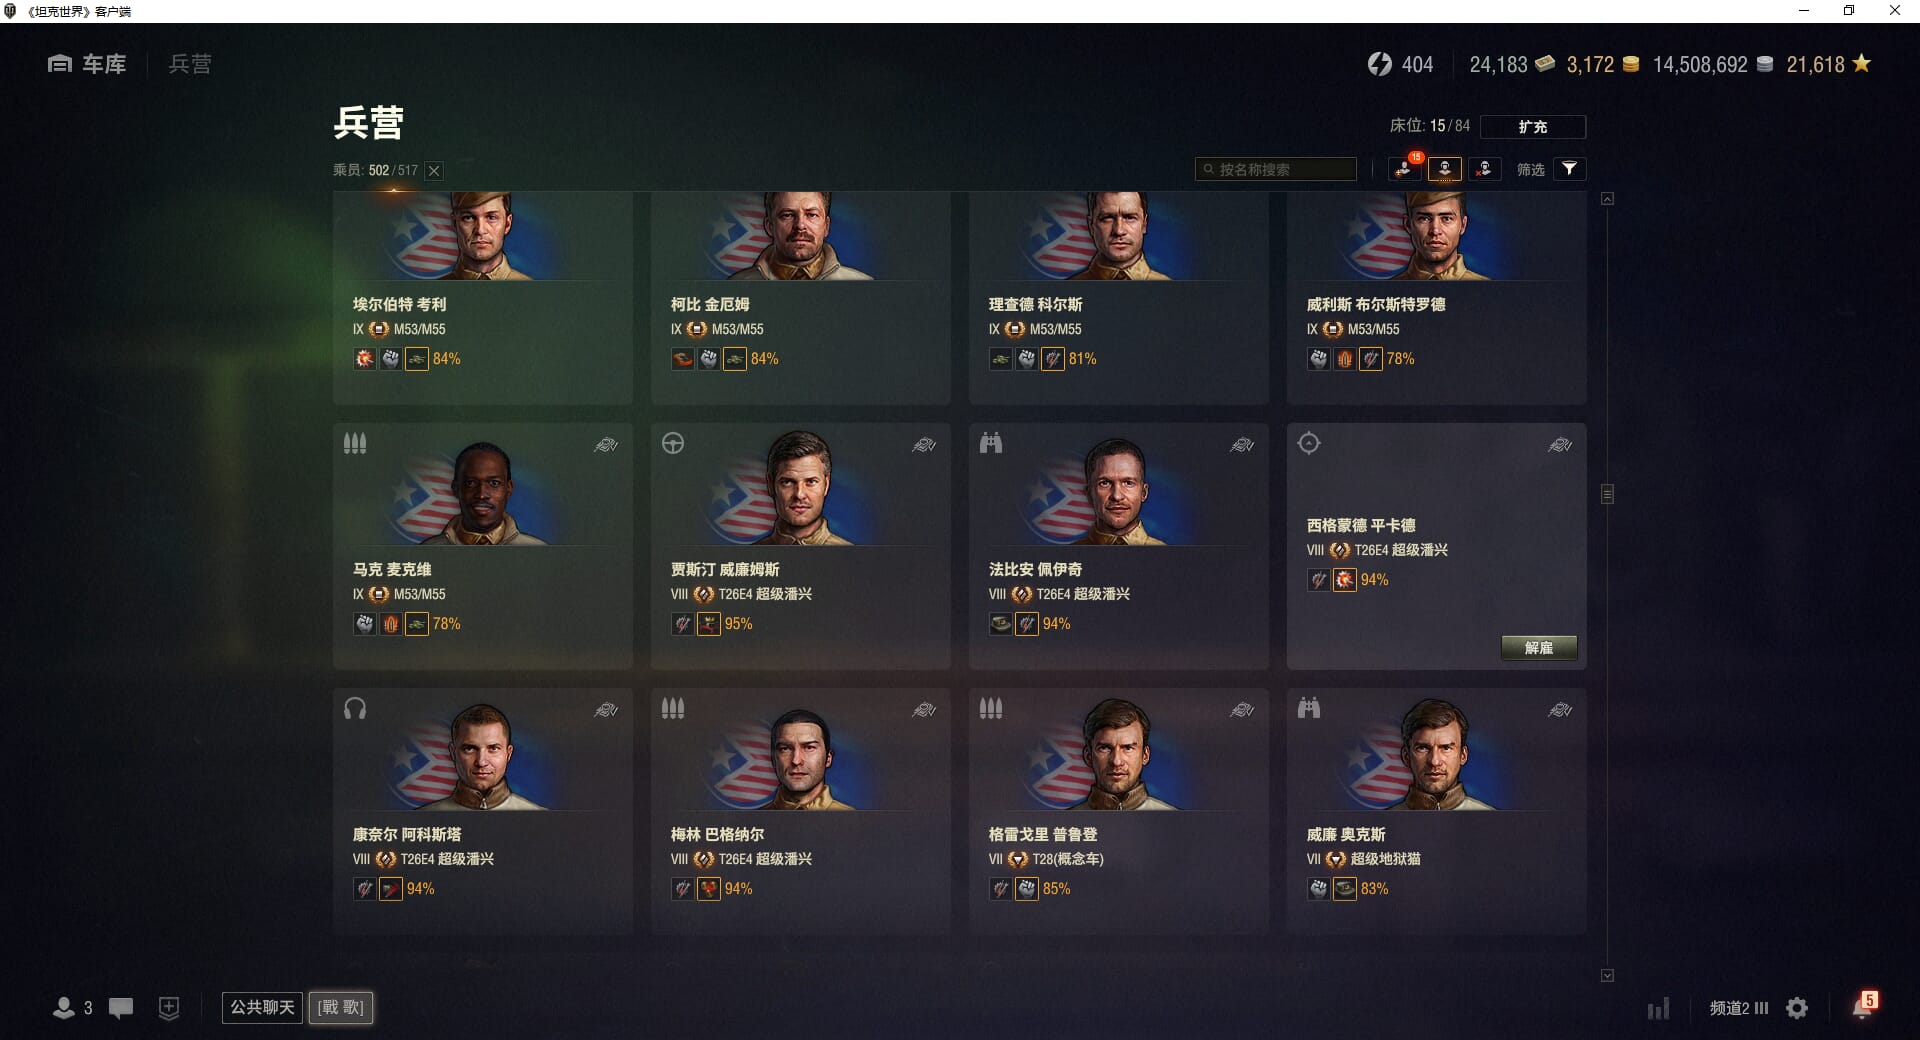Click the radio headset icon on 康奈尔 阿科斯塔's card
Viewport: 1920px width, 1040px height.
[355, 709]
